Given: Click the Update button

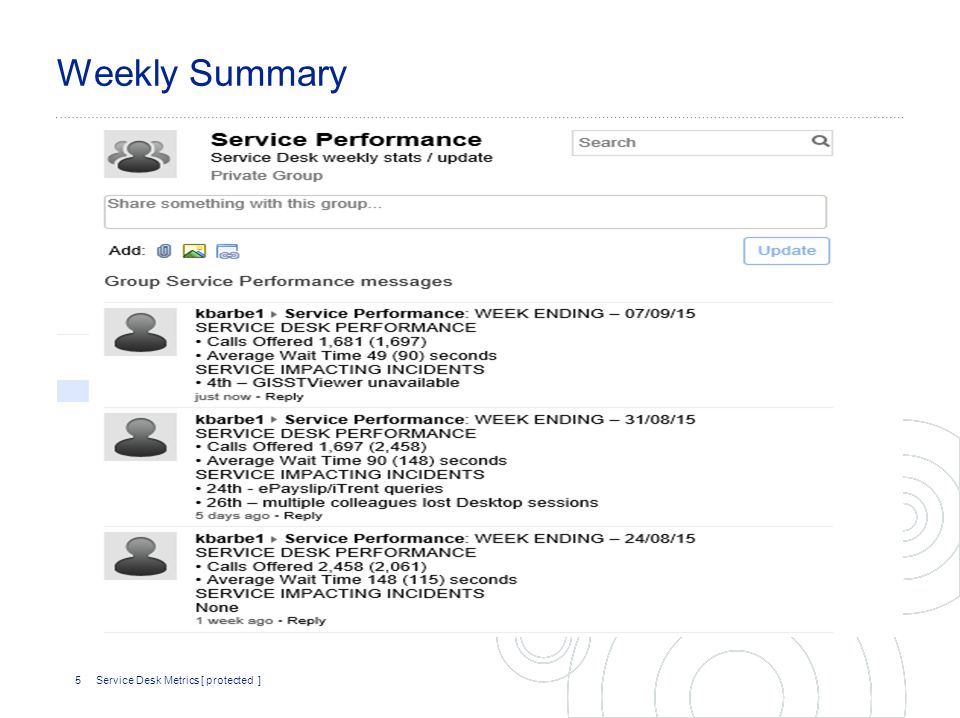Looking at the screenshot, I should tap(787, 251).
